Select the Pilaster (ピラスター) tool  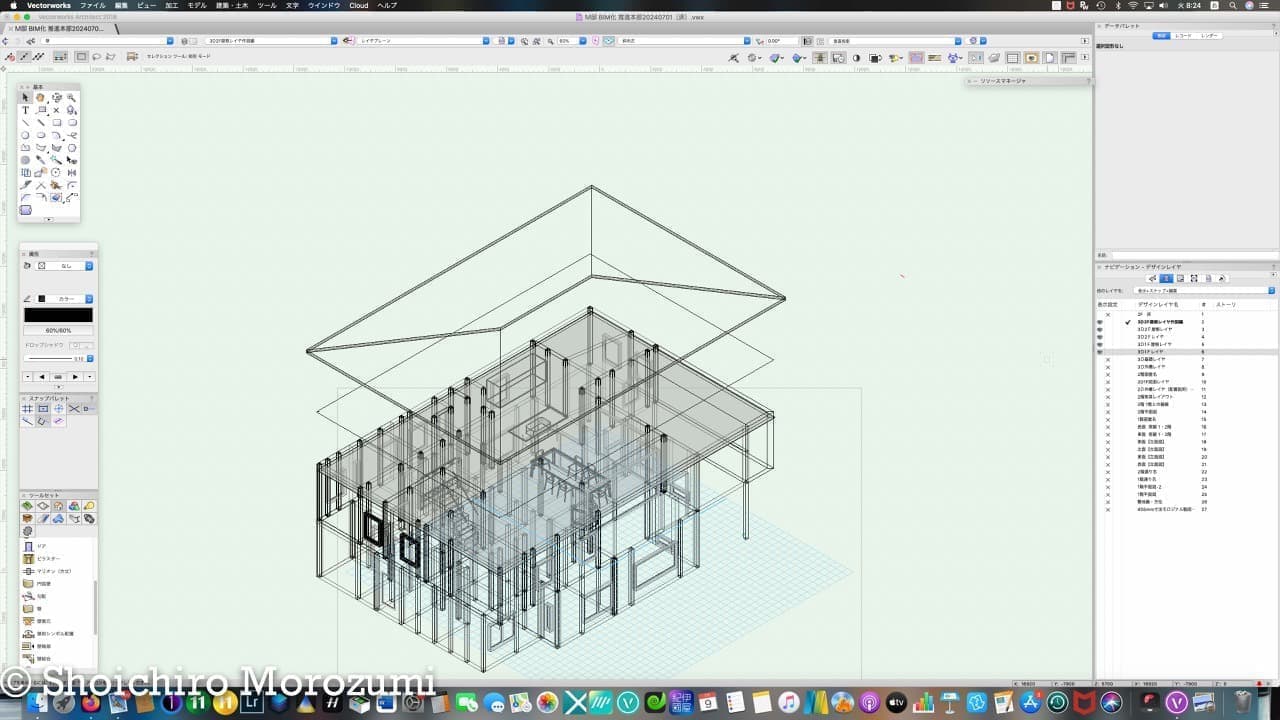click(x=40, y=558)
